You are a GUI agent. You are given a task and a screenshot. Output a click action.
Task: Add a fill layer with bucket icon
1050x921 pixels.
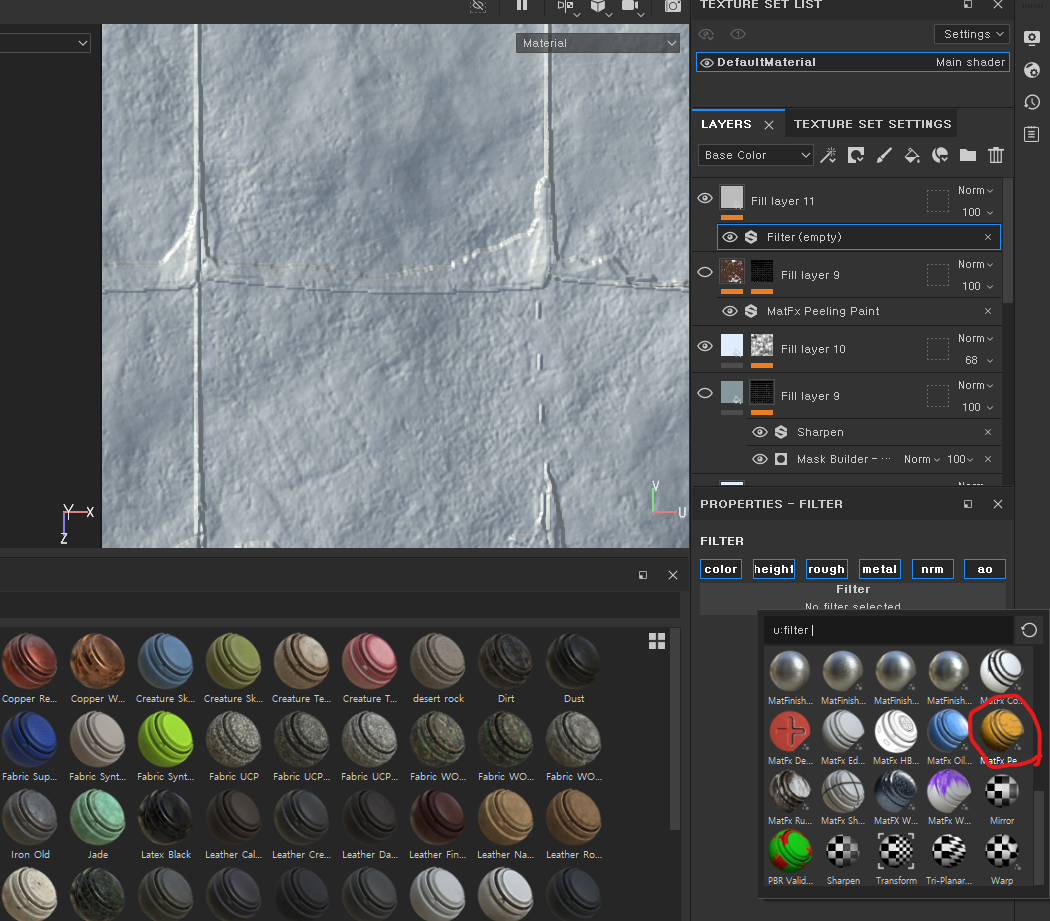tap(912, 155)
